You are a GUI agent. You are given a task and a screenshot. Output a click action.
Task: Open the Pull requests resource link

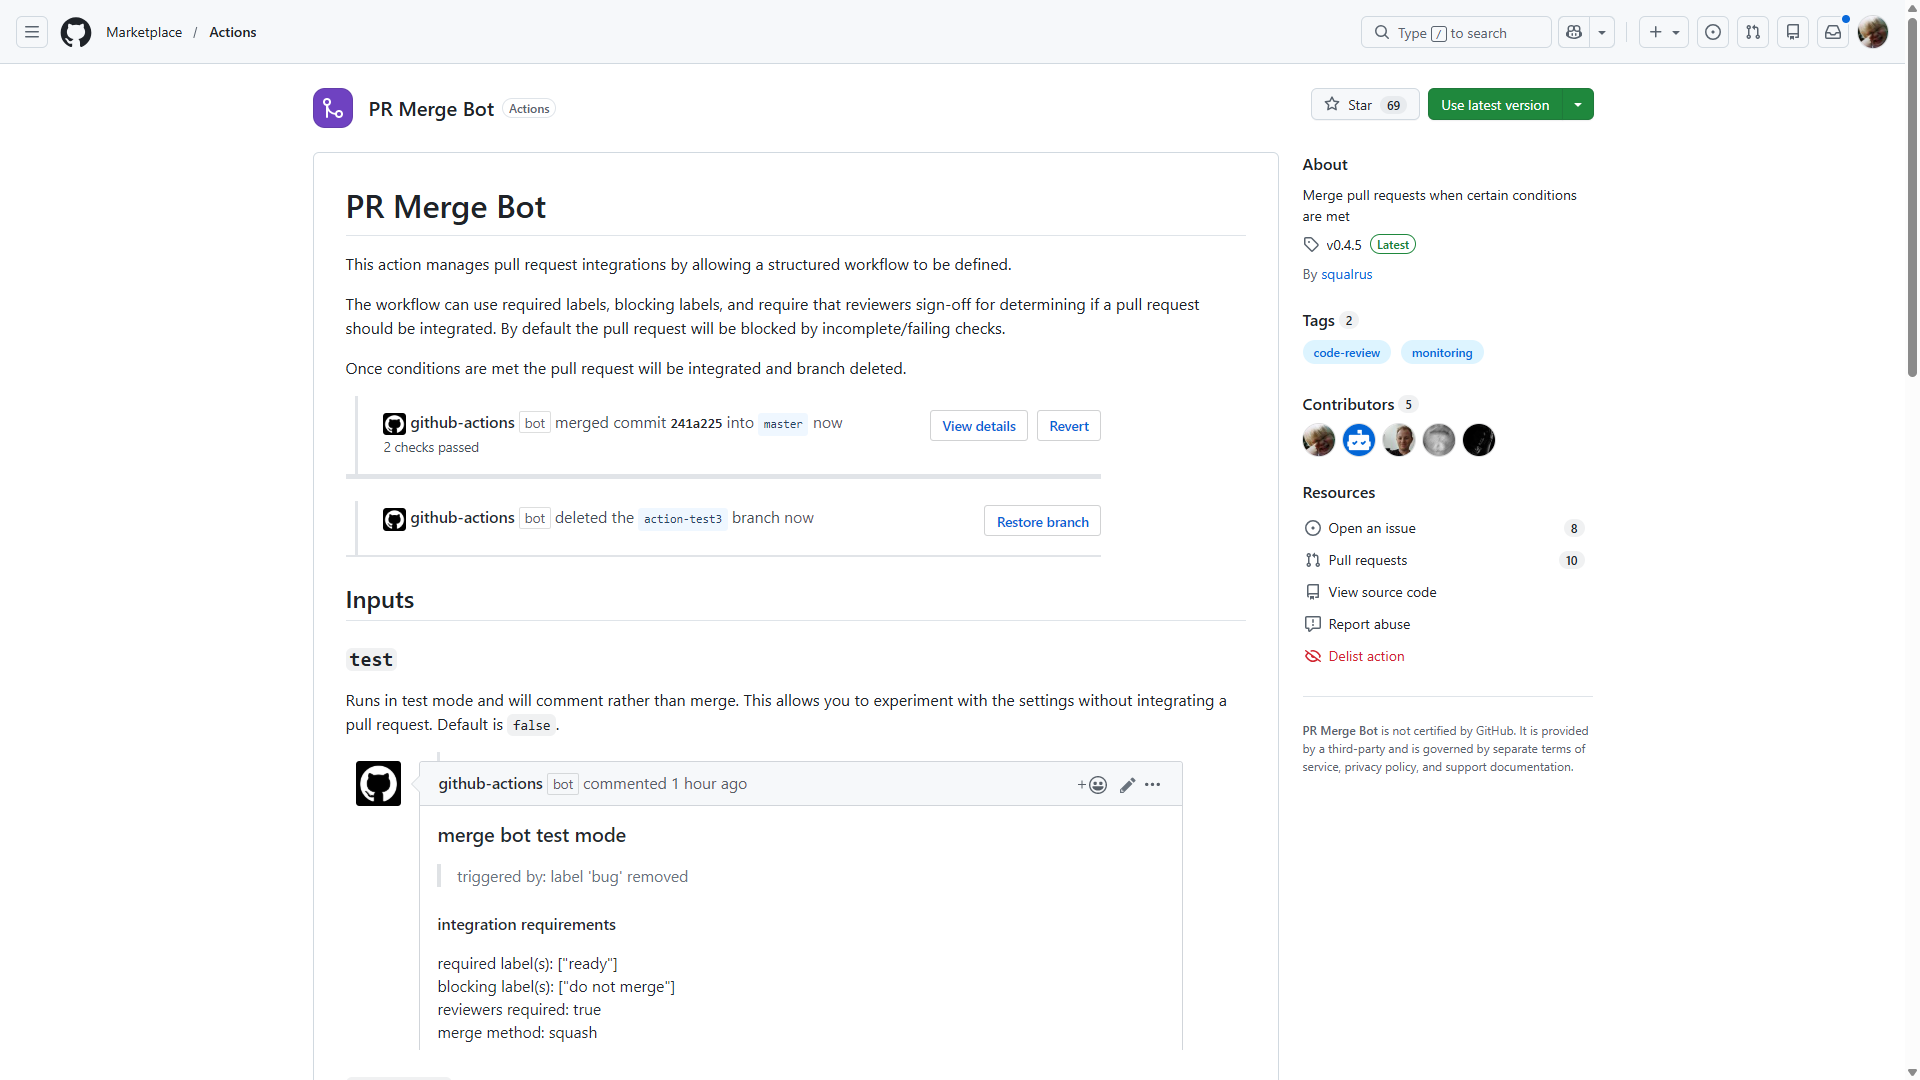pos(1367,560)
